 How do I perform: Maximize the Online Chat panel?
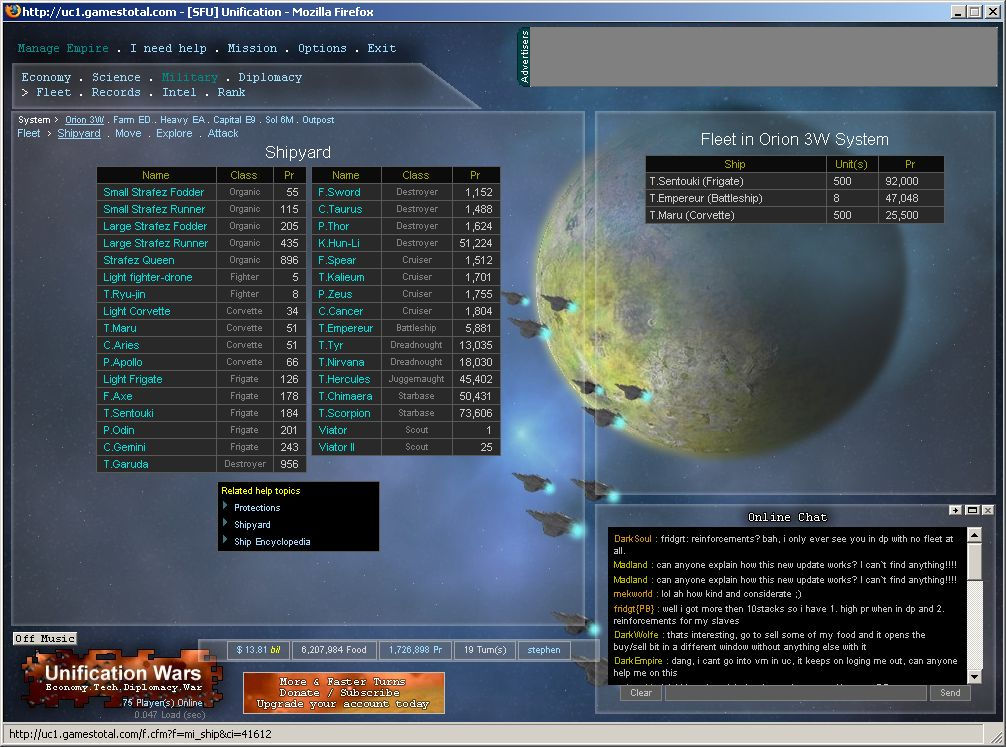(971, 510)
